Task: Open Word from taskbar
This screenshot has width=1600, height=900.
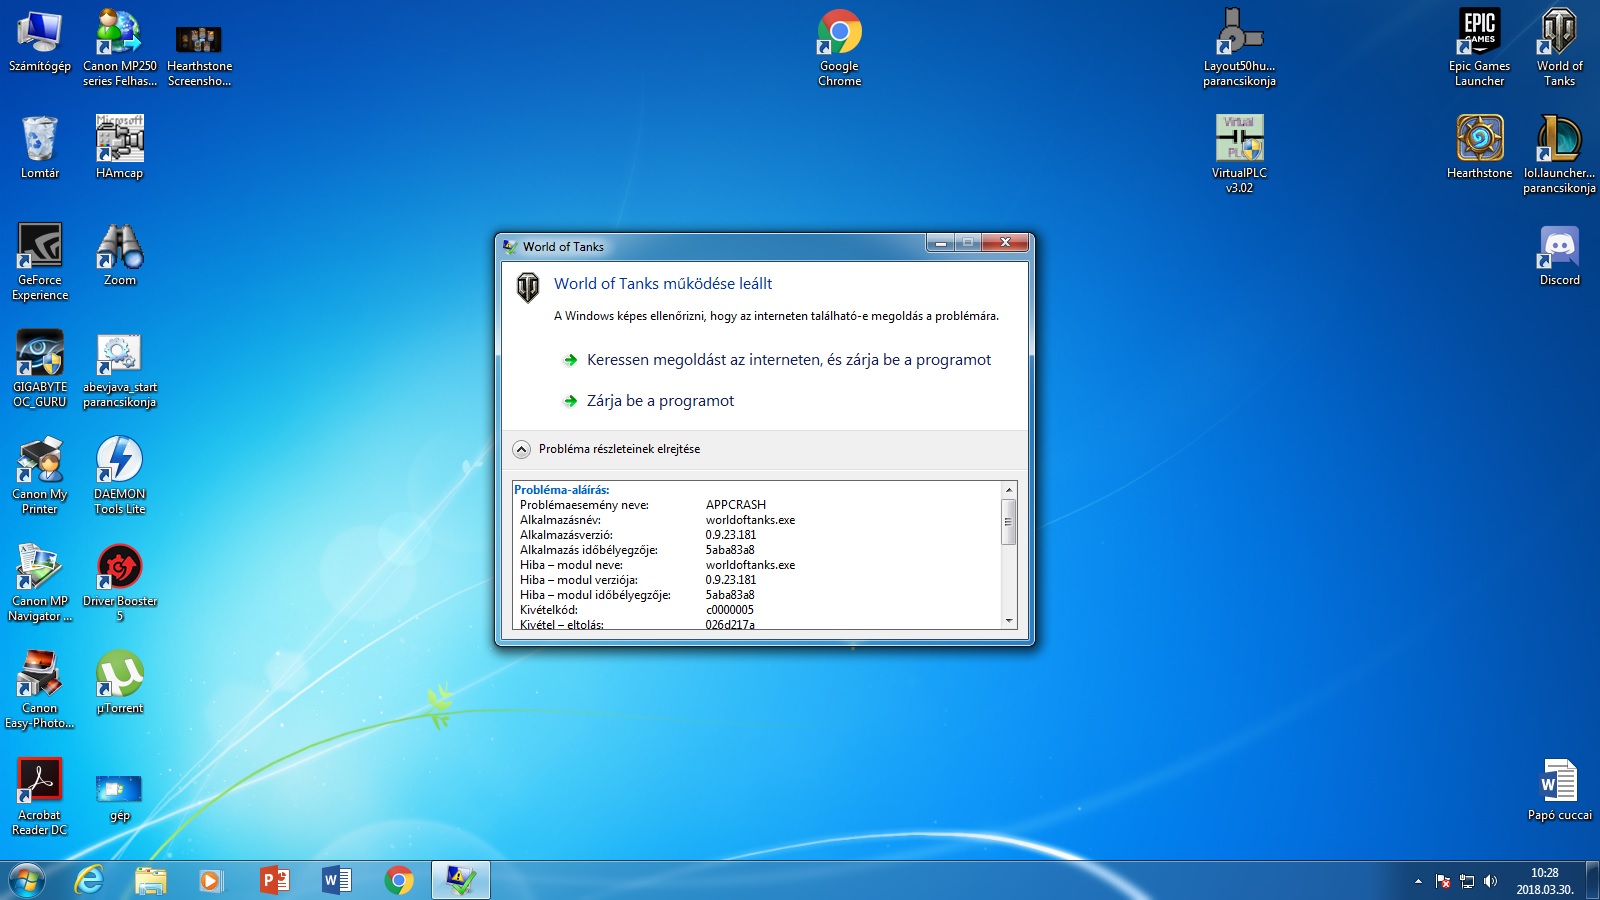Action: [337, 880]
